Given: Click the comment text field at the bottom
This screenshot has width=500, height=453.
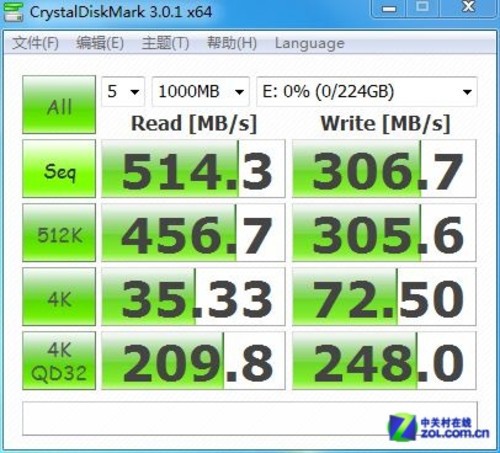Looking at the screenshot, I should 250,419.
